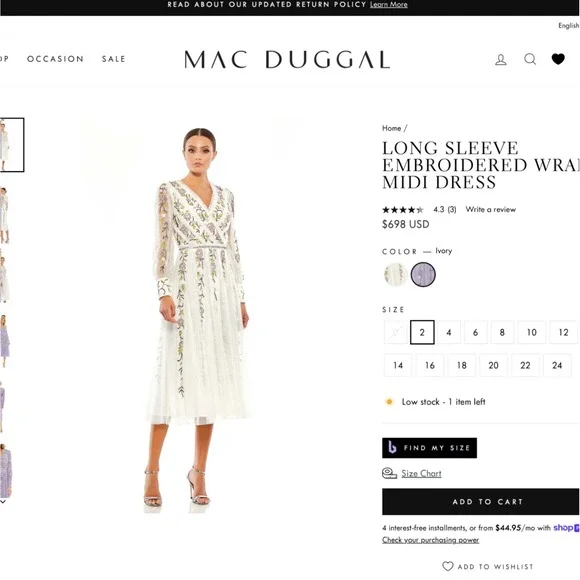The width and height of the screenshot is (580, 580).
Task: Expand thumbnail list with down chevron
Action: [3, 502]
